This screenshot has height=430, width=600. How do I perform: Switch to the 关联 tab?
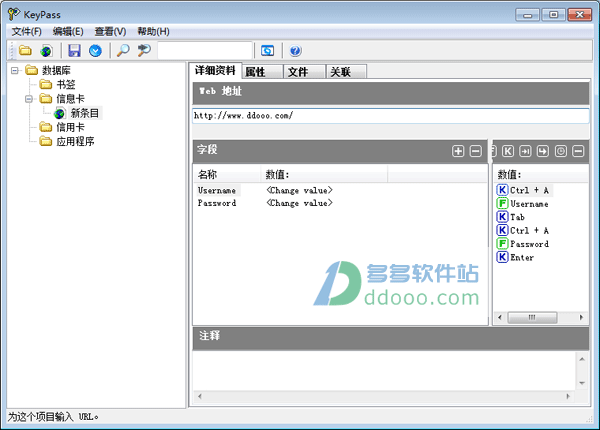(346, 72)
